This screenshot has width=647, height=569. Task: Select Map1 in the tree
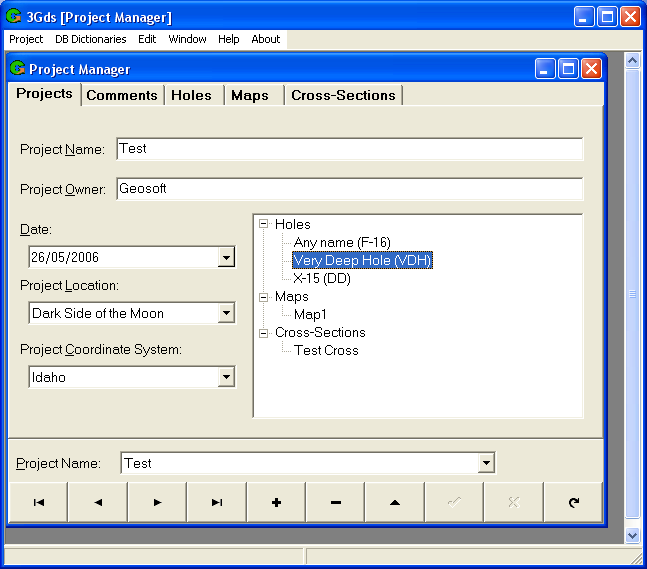click(310, 314)
